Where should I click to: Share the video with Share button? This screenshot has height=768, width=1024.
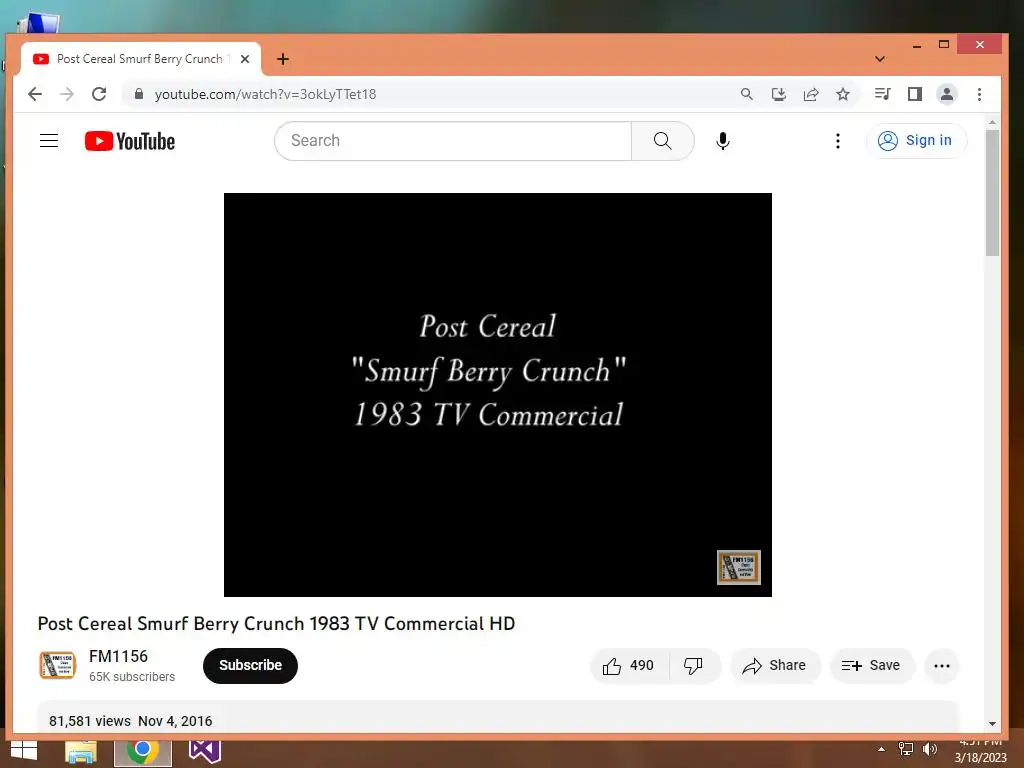click(775, 665)
